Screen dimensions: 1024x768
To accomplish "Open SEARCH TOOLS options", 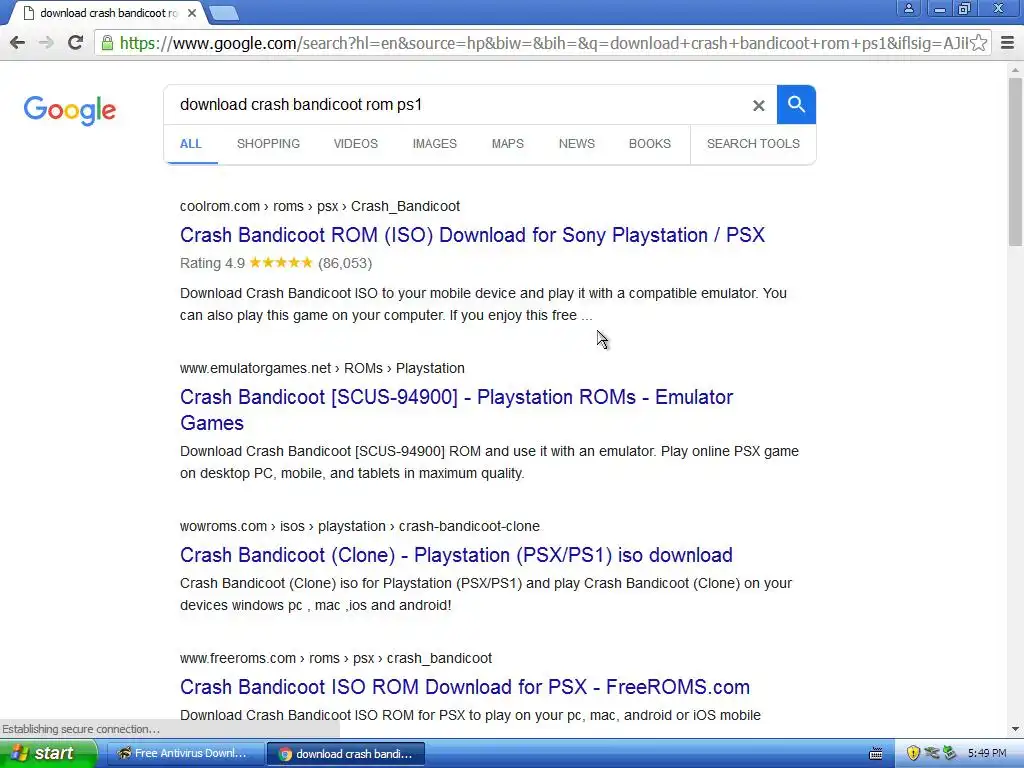I will (753, 144).
